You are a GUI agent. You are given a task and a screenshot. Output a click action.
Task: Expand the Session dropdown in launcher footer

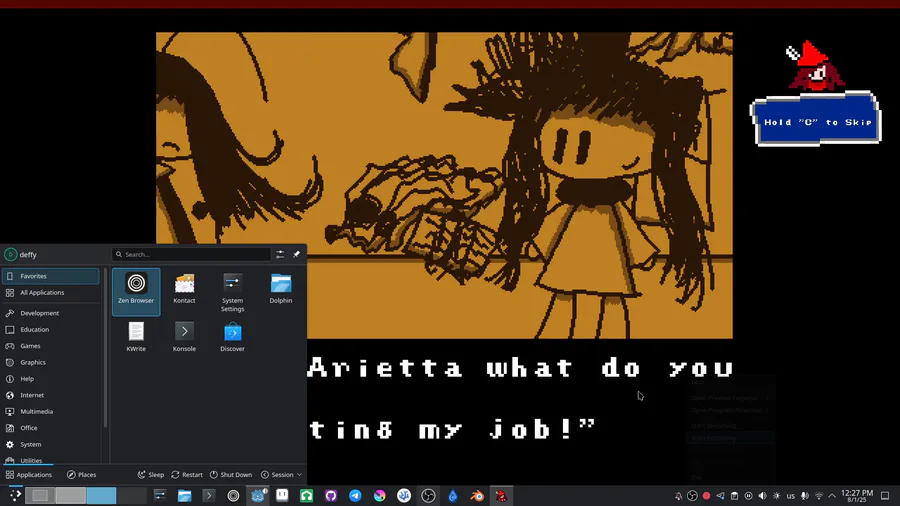point(281,474)
